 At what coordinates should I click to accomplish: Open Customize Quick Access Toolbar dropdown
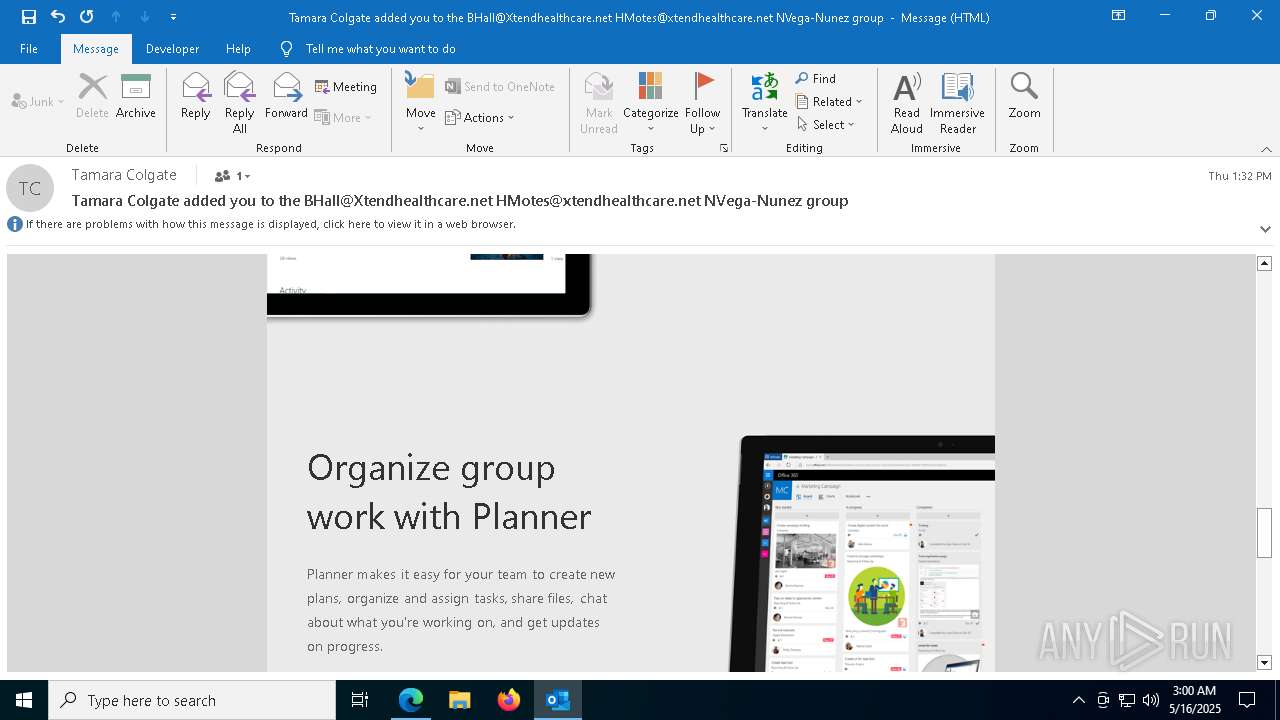click(174, 17)
